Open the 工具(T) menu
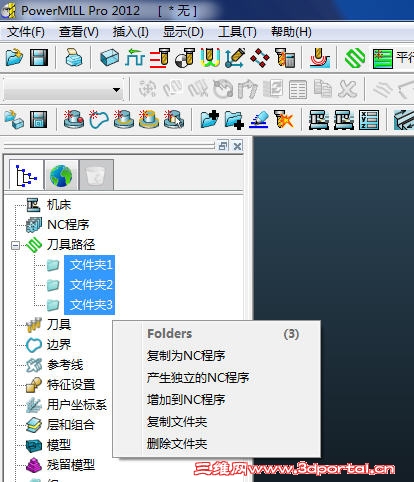The width and height of the screenshot is (414, 482). click(x=237, y=32)
